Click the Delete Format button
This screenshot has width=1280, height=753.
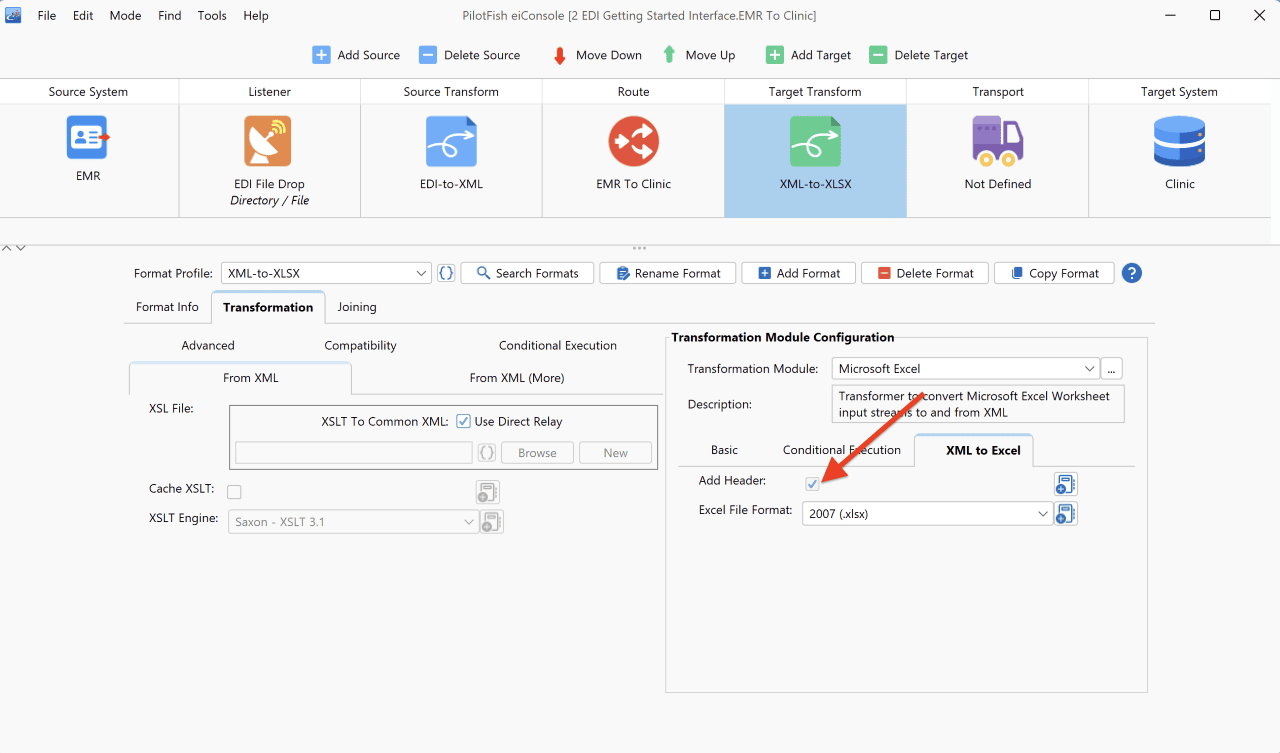point(925,273)
